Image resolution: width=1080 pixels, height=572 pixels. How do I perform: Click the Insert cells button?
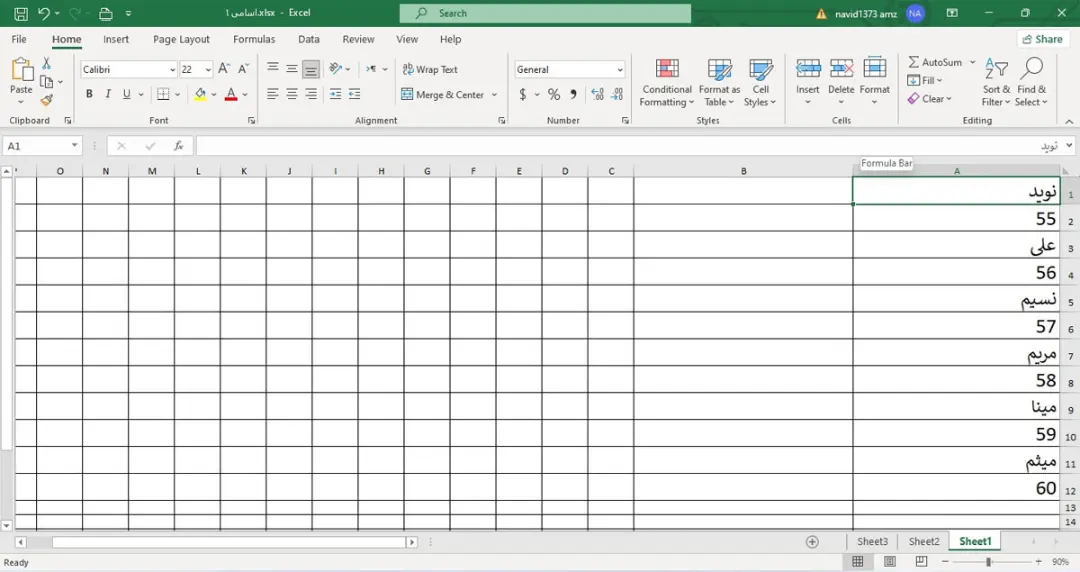[x=808, y=83]
